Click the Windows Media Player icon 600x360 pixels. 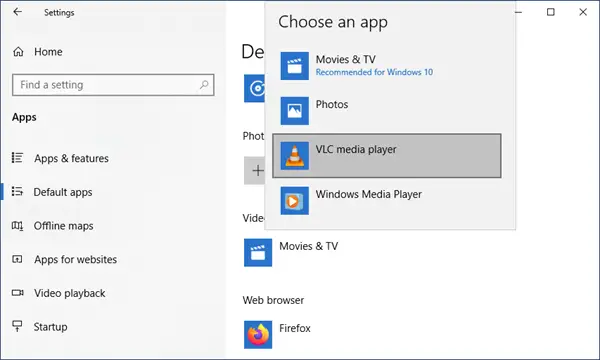[295, 201]
